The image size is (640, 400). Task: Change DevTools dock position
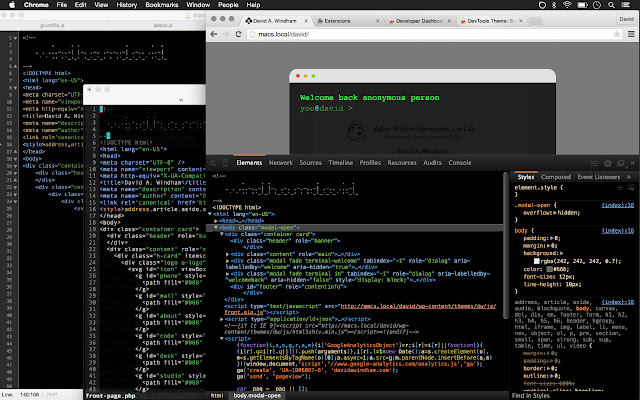point(620,163)
